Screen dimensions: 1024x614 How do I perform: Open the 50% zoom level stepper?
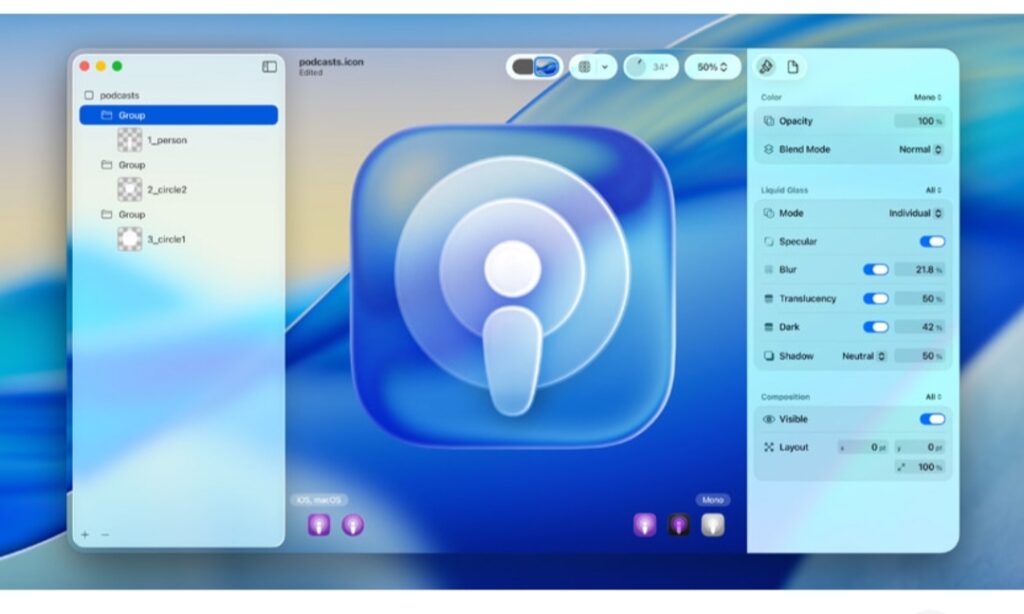(712, 67)
